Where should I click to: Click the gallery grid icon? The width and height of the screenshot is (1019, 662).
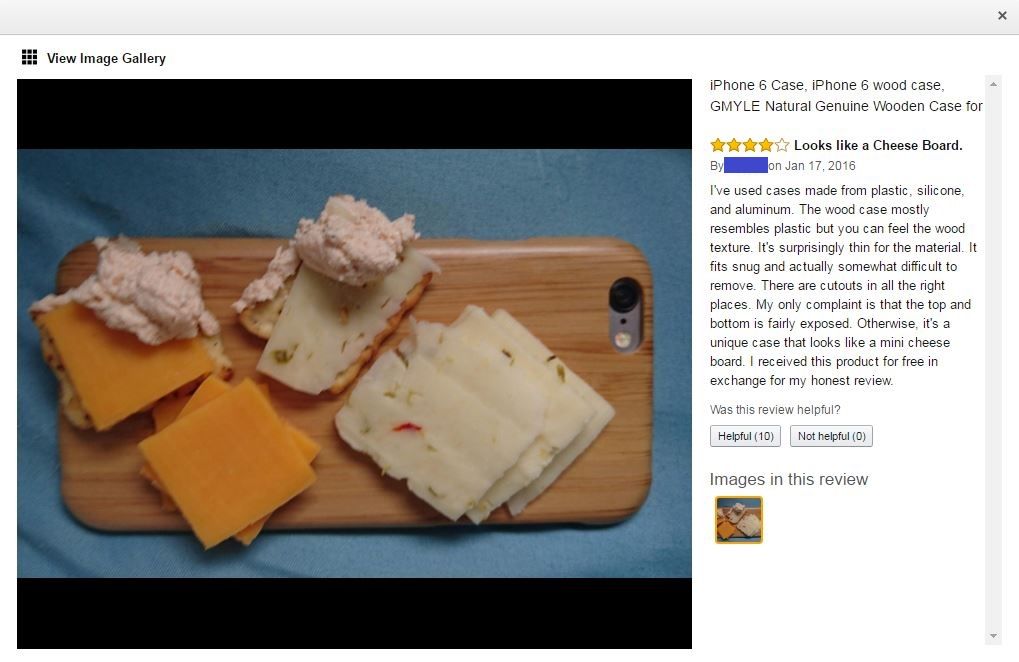click(x=29, y=57)
